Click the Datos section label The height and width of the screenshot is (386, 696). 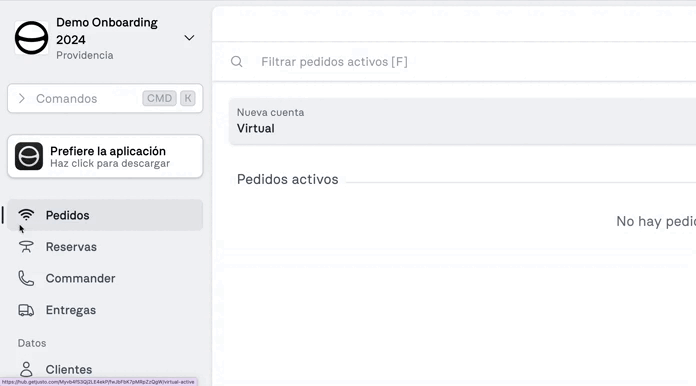click(x=32, y=343)
